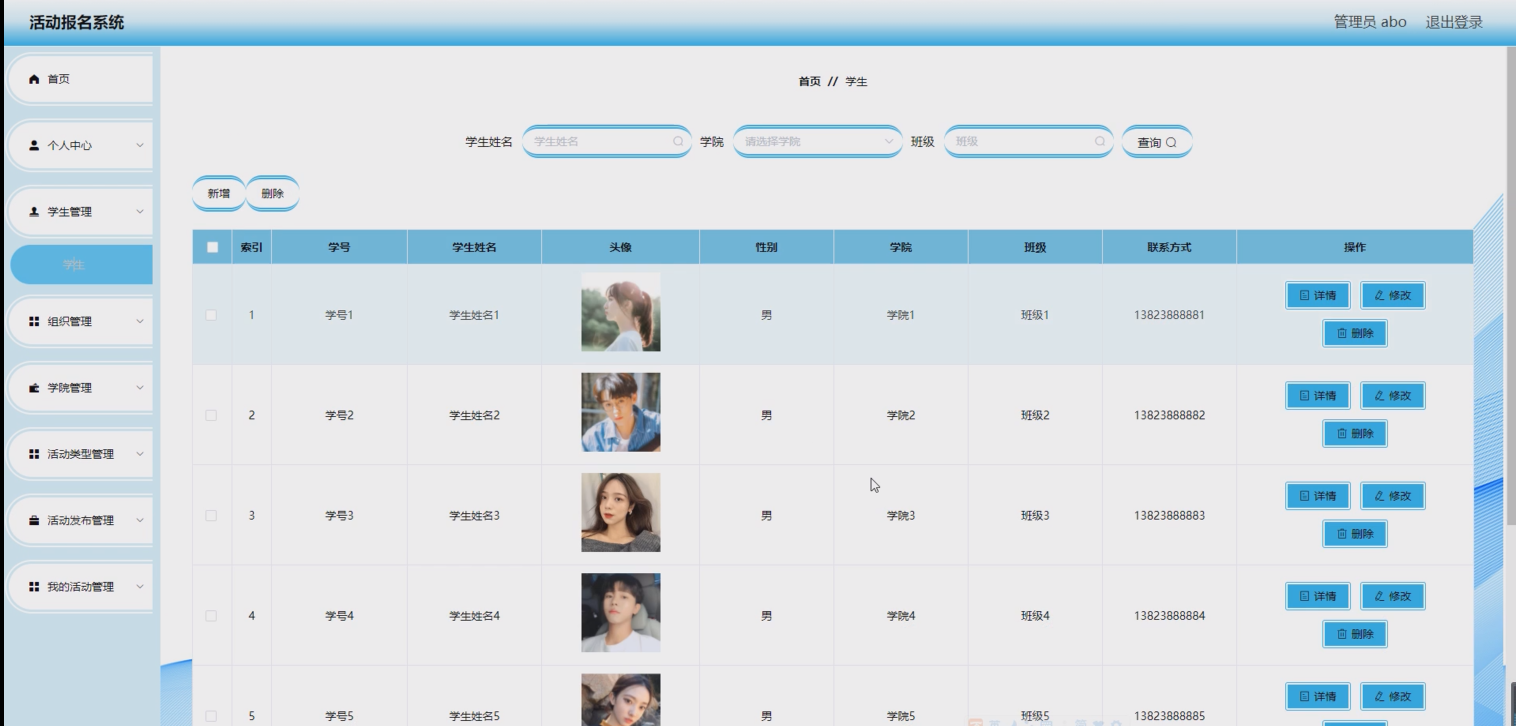The height and width of the screenshot is (726, 1516).
Task: Click the detail icon in row 学号4
Action: click(1304, 596)
